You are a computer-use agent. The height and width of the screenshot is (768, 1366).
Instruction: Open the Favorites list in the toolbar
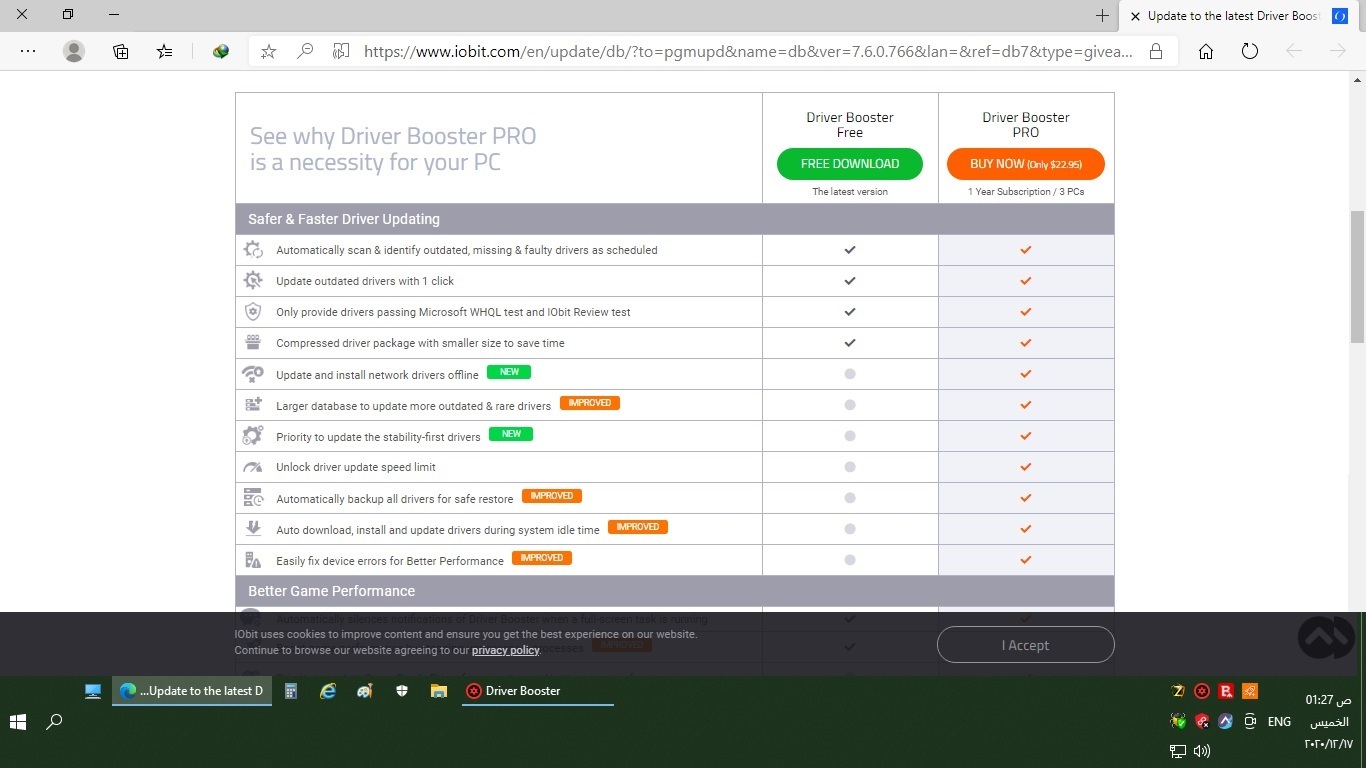click(165, 51)
